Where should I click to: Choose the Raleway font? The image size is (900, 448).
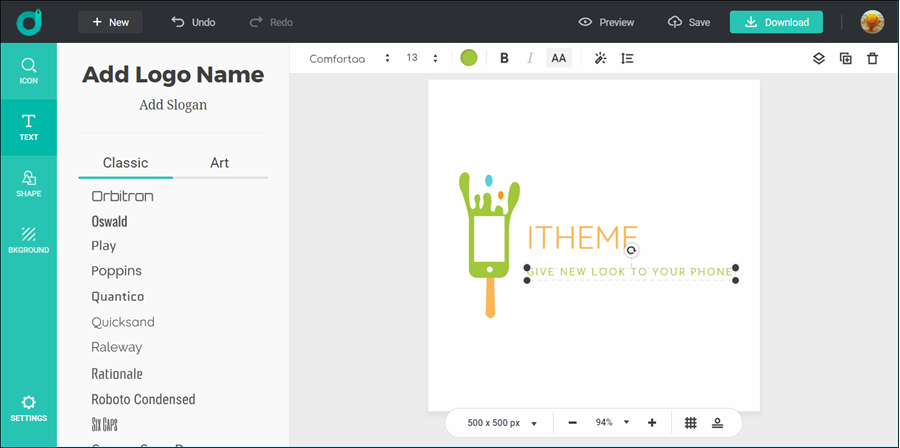[x=117, y=347]
